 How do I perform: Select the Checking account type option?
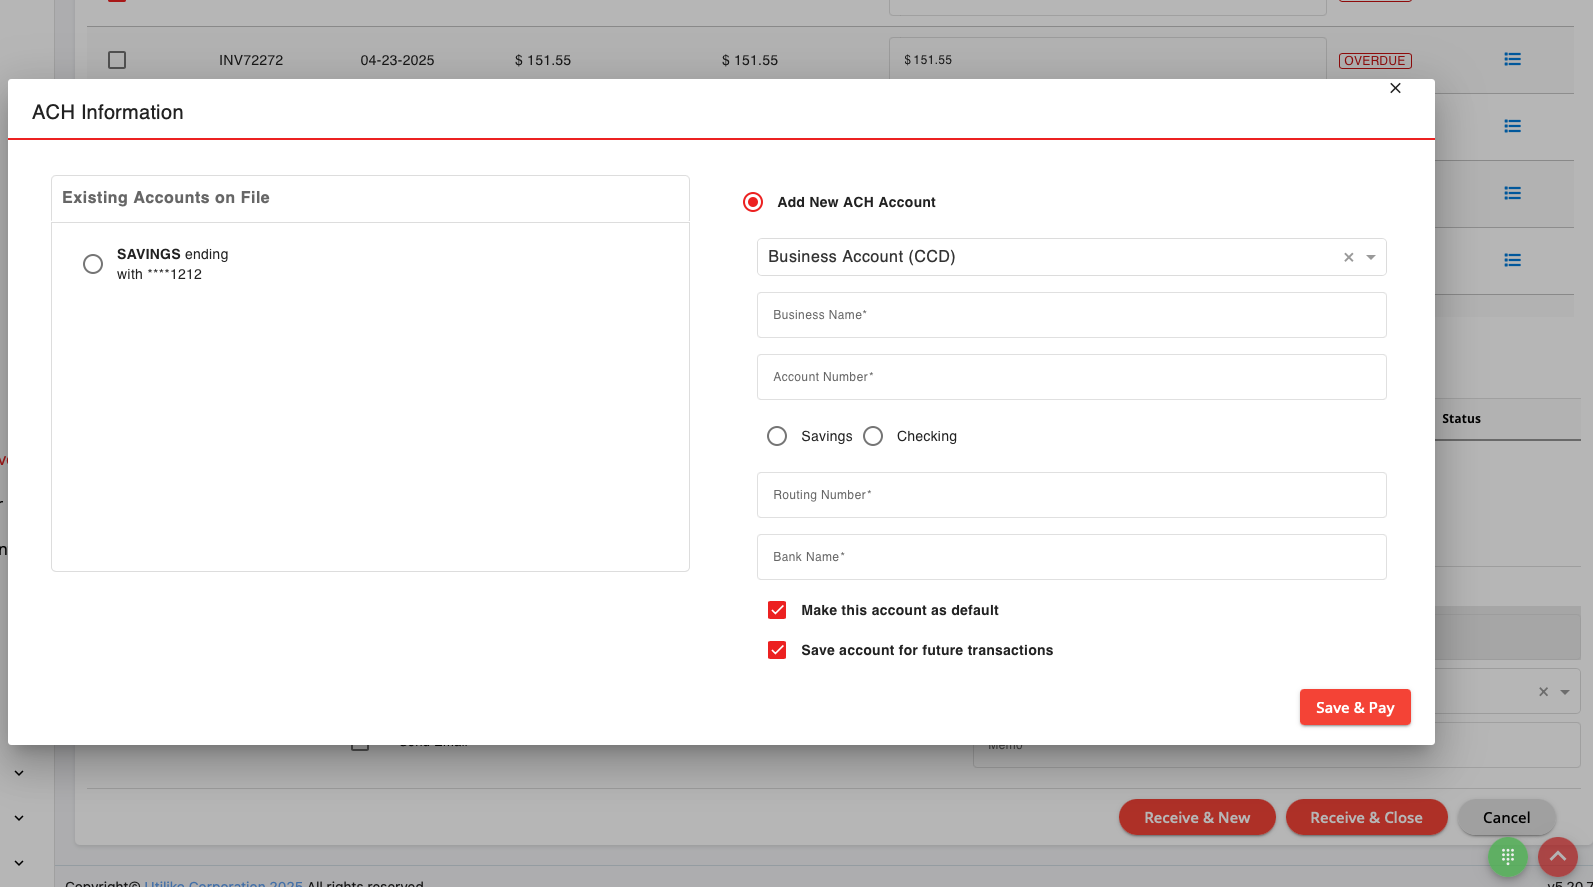[873, 436]
